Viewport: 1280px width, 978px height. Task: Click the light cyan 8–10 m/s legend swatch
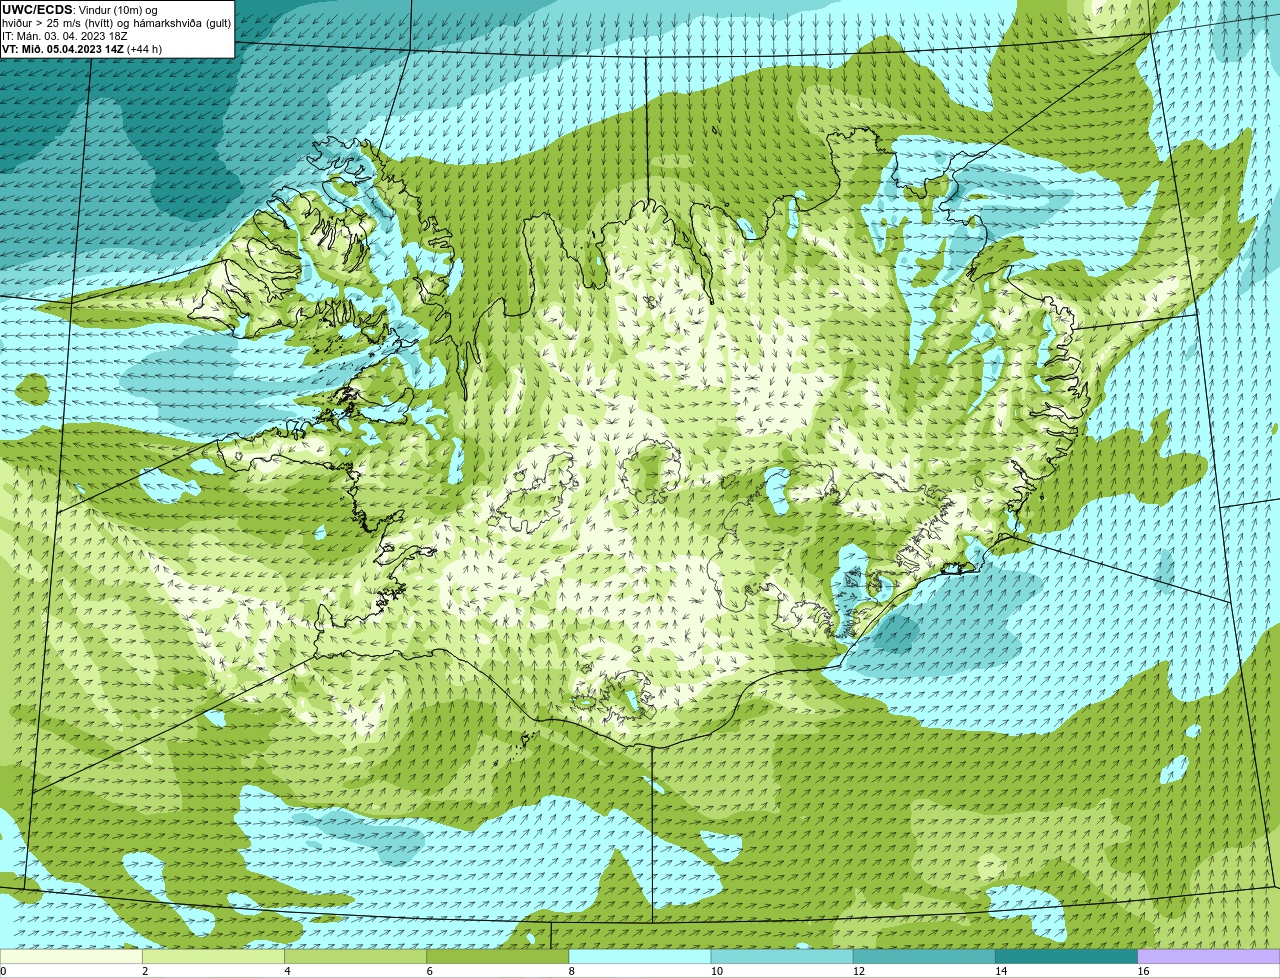[x=640, y=957]
